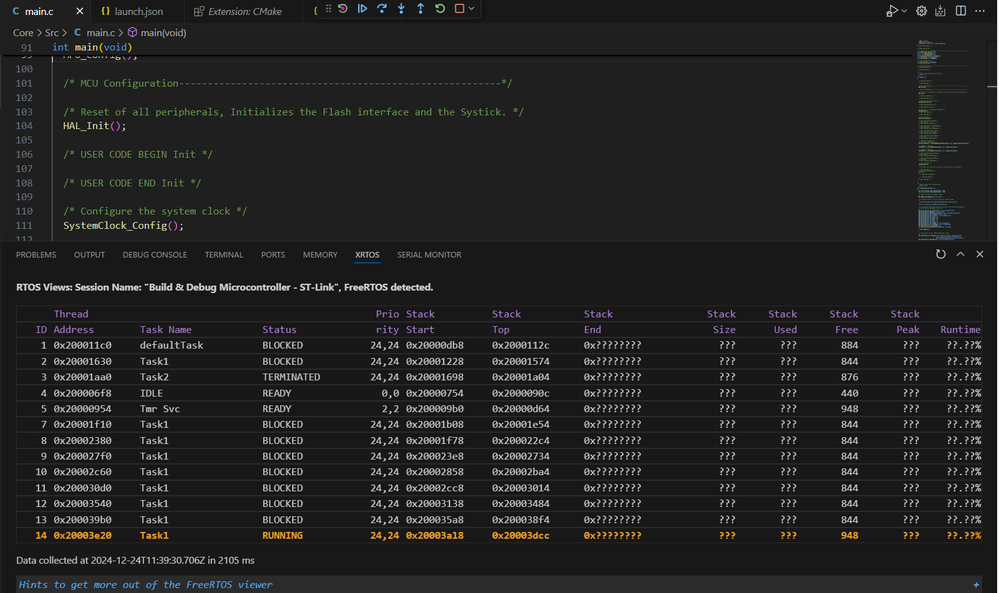Click the RUNNING status cell
The height and width of the screenshot is (593, 999).
point(282,536)
